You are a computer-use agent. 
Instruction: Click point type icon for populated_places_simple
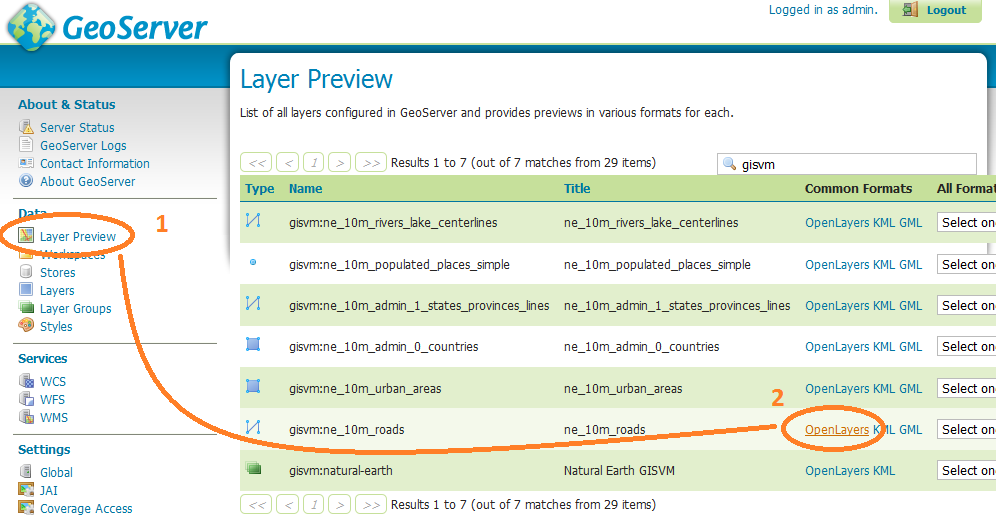click(253, 262)
